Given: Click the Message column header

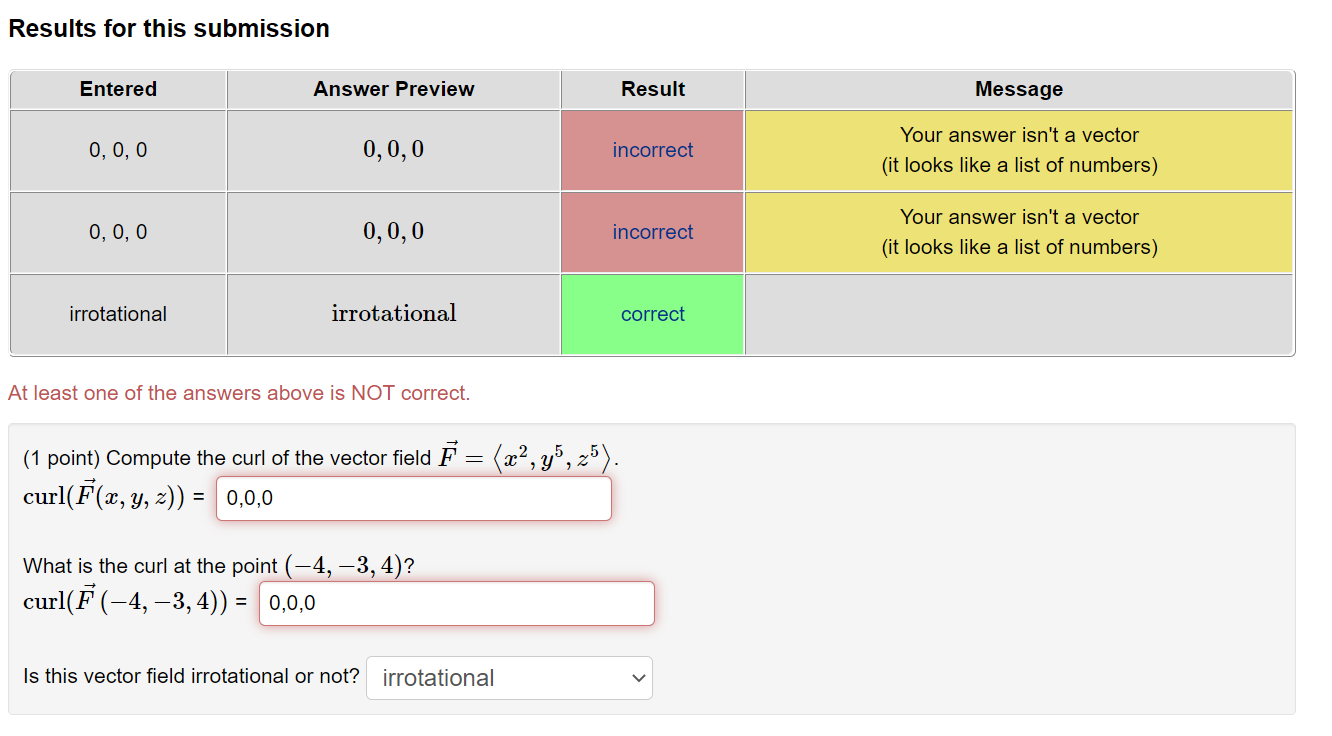Looking at the screenshot, I should (1018, 89).
